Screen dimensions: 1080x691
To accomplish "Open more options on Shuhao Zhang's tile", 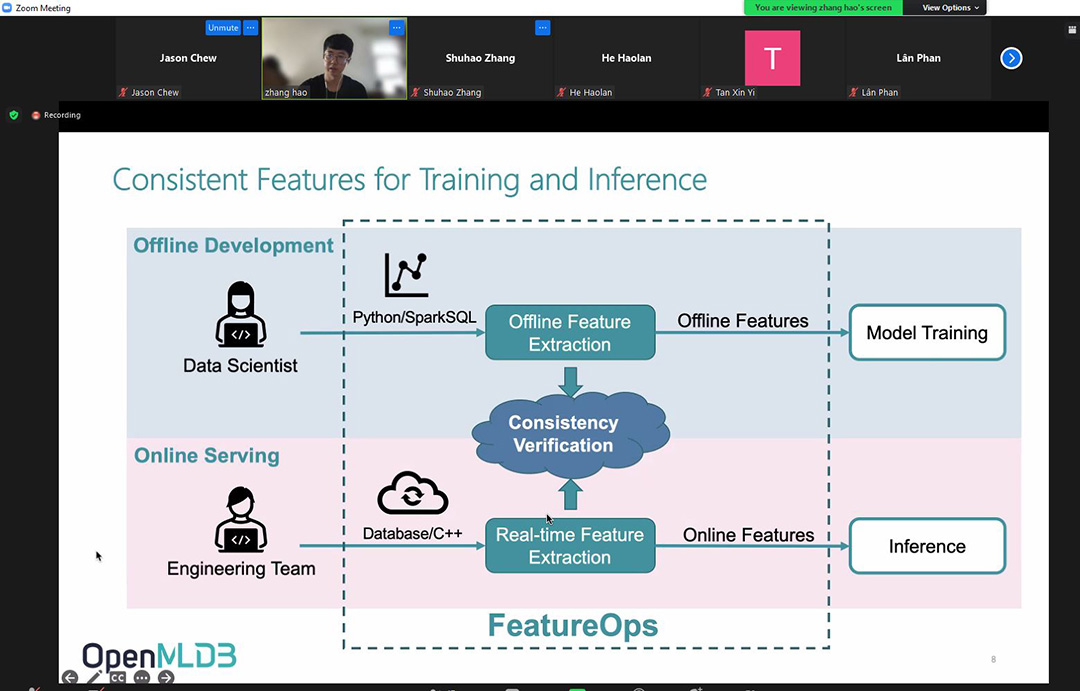I will point(543,28).
